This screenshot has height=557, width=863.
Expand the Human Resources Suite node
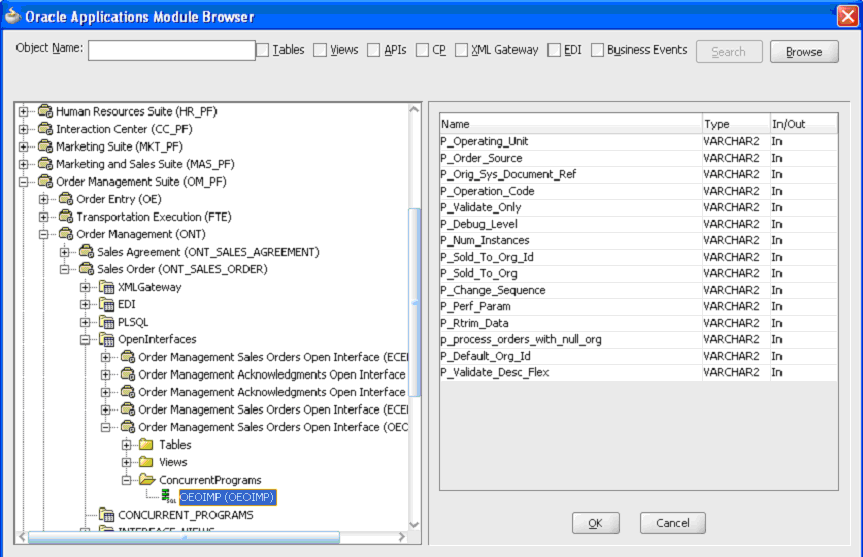click(24, 112)
